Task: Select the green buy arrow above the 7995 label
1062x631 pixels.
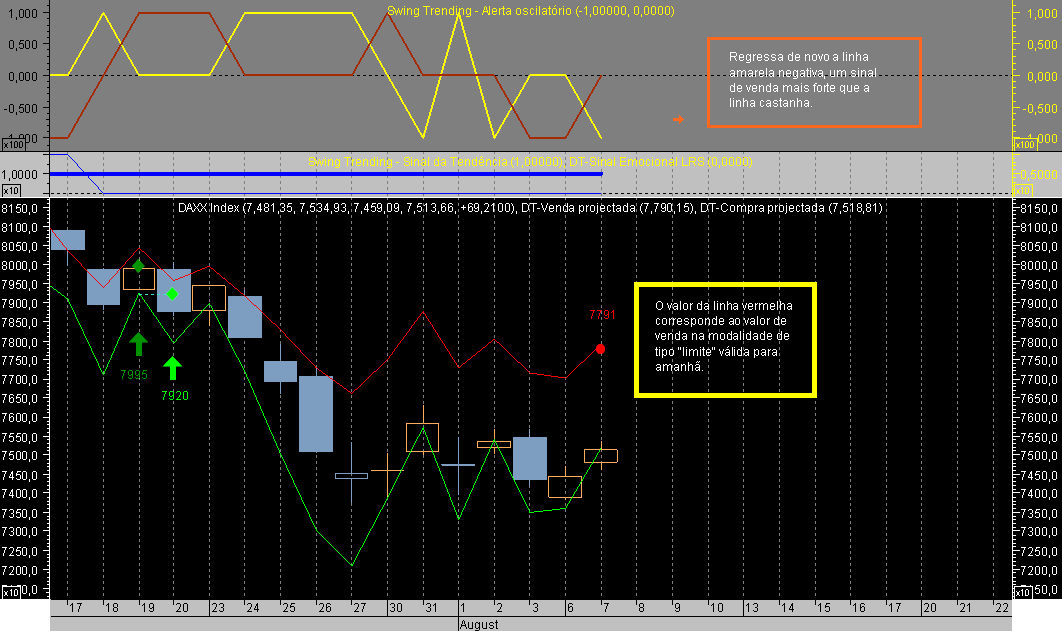Action: 137,345
